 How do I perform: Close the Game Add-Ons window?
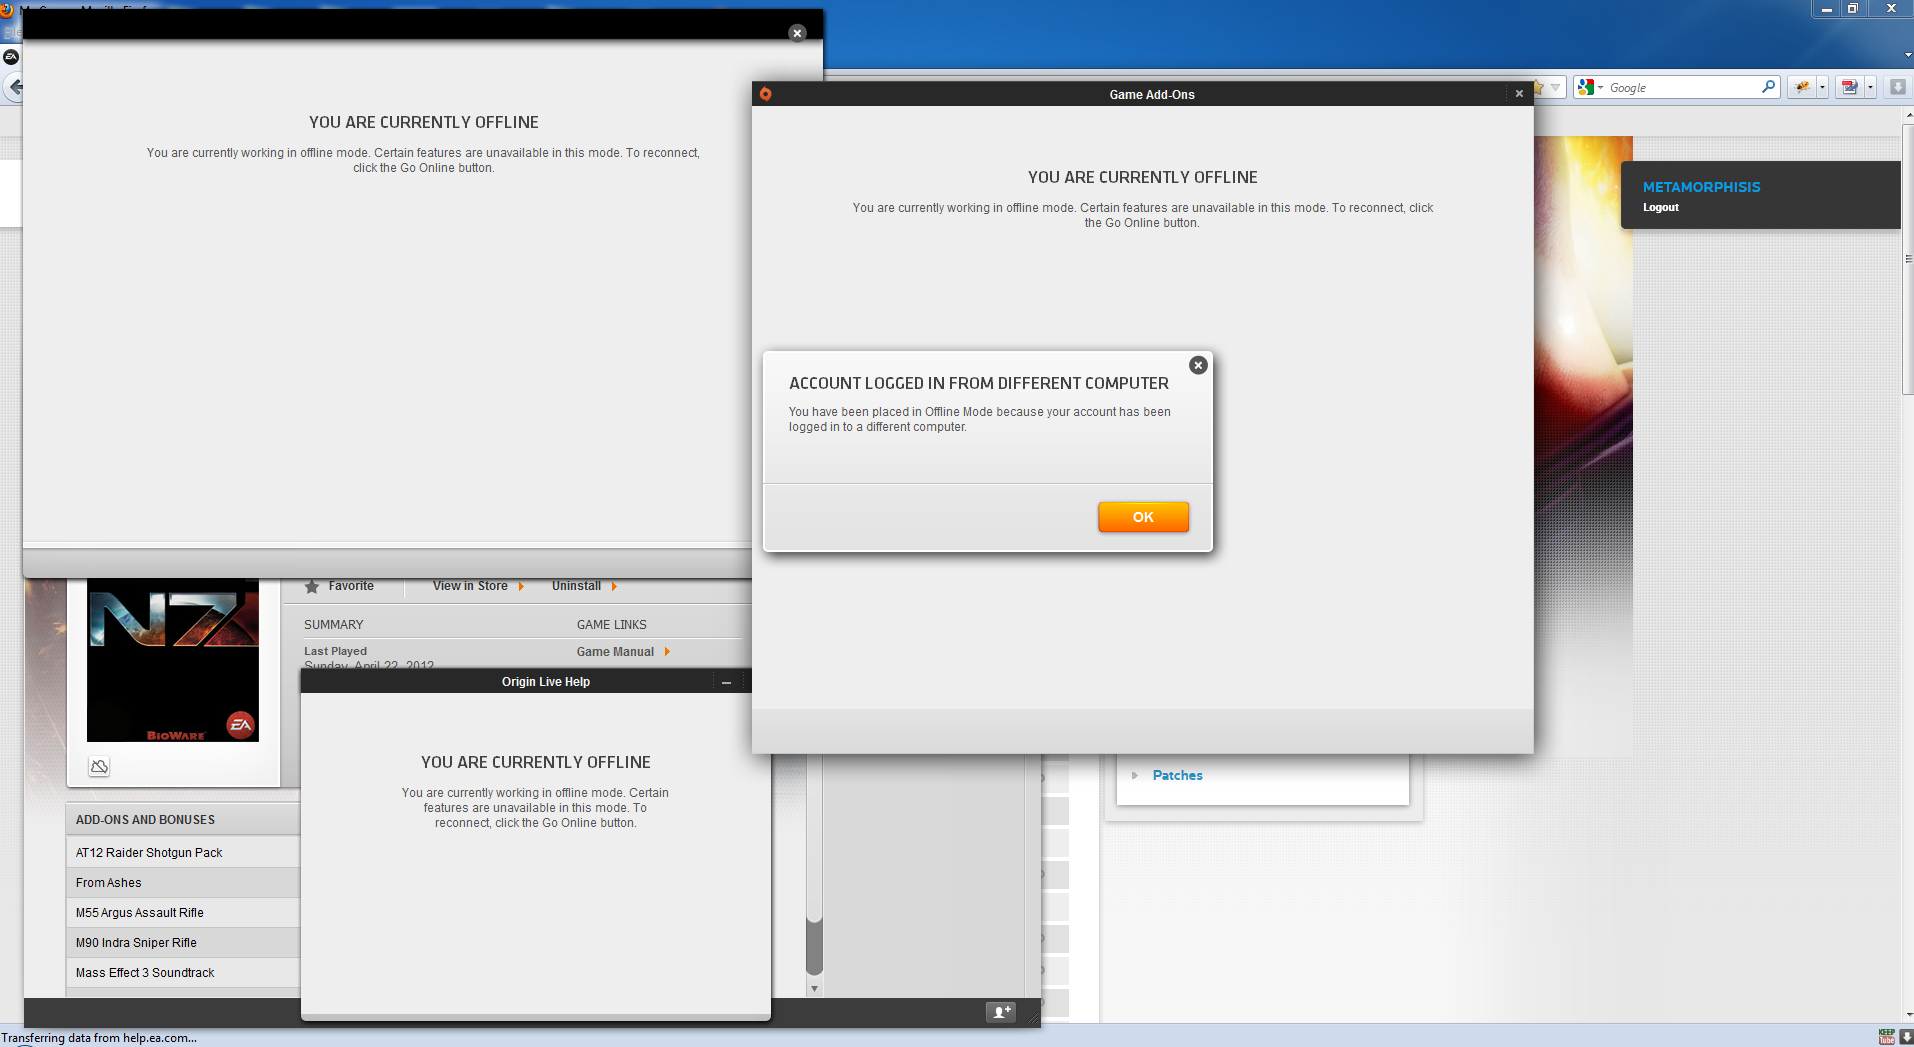point(1519,94)
